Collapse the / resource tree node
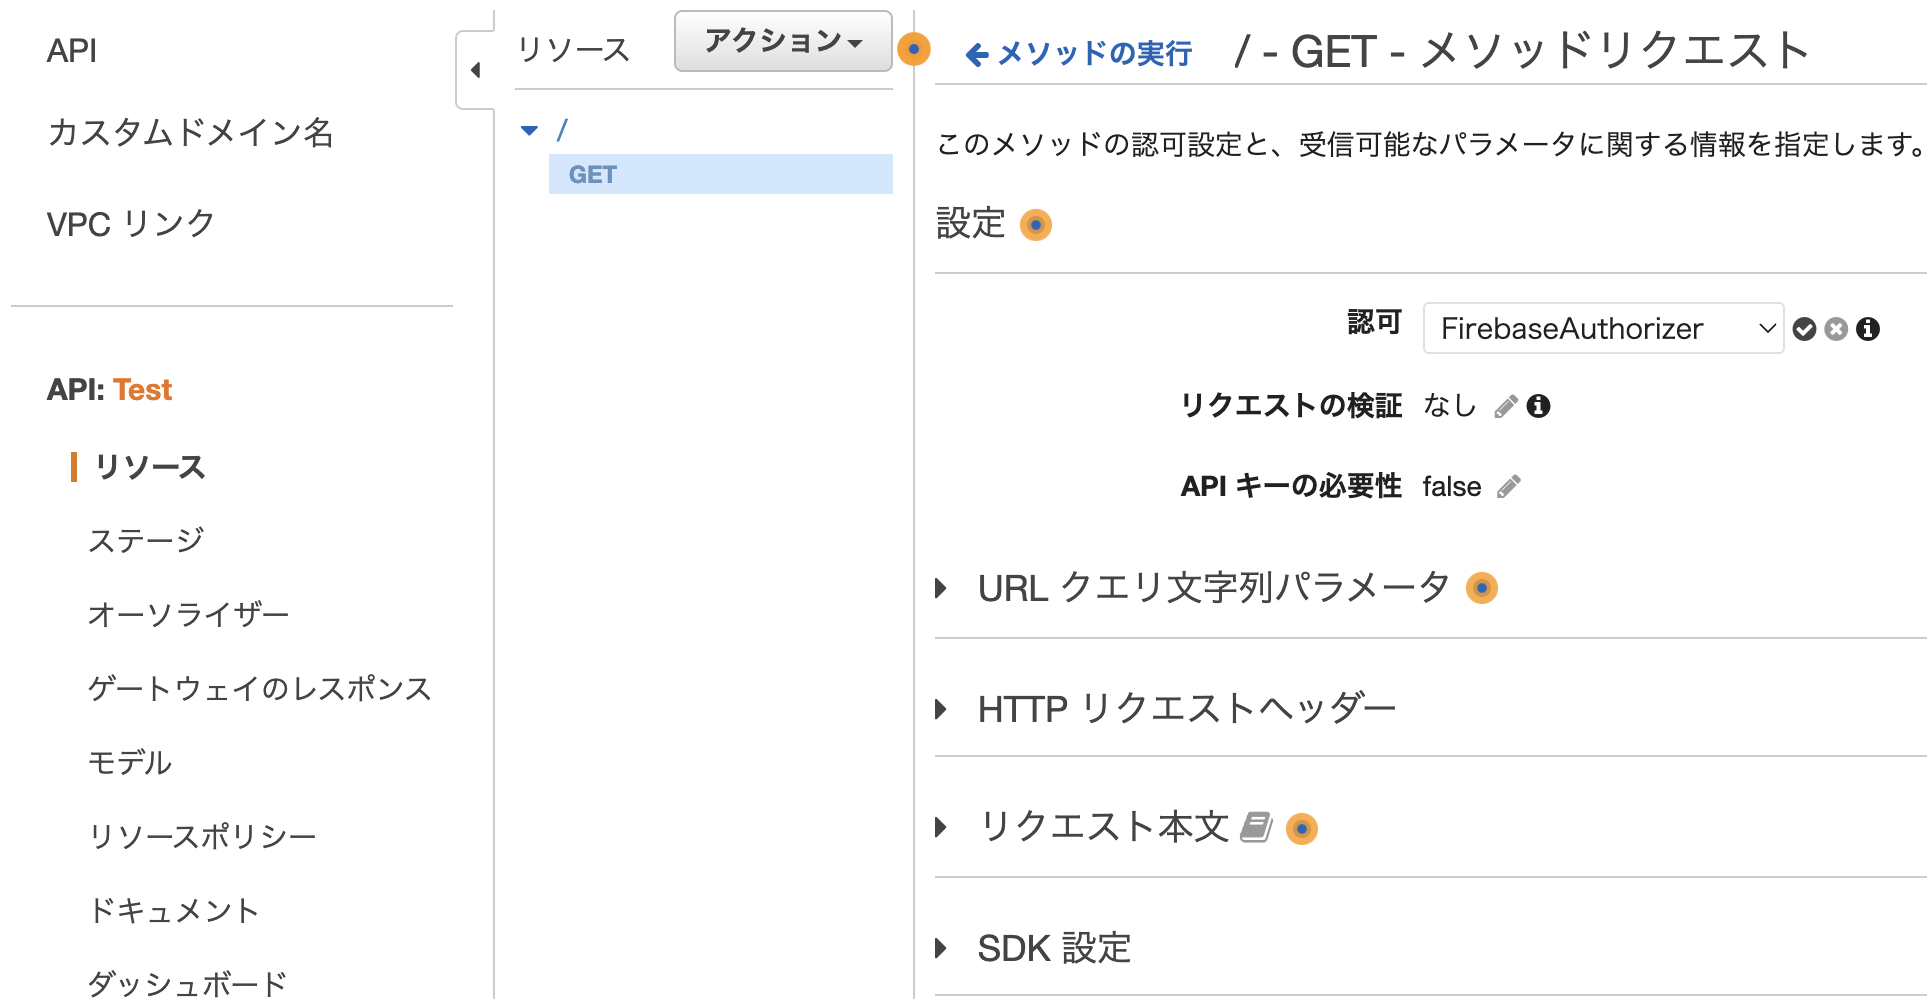Image resolution: width=1927 pixels, height=999 pixels. (529, 129)
